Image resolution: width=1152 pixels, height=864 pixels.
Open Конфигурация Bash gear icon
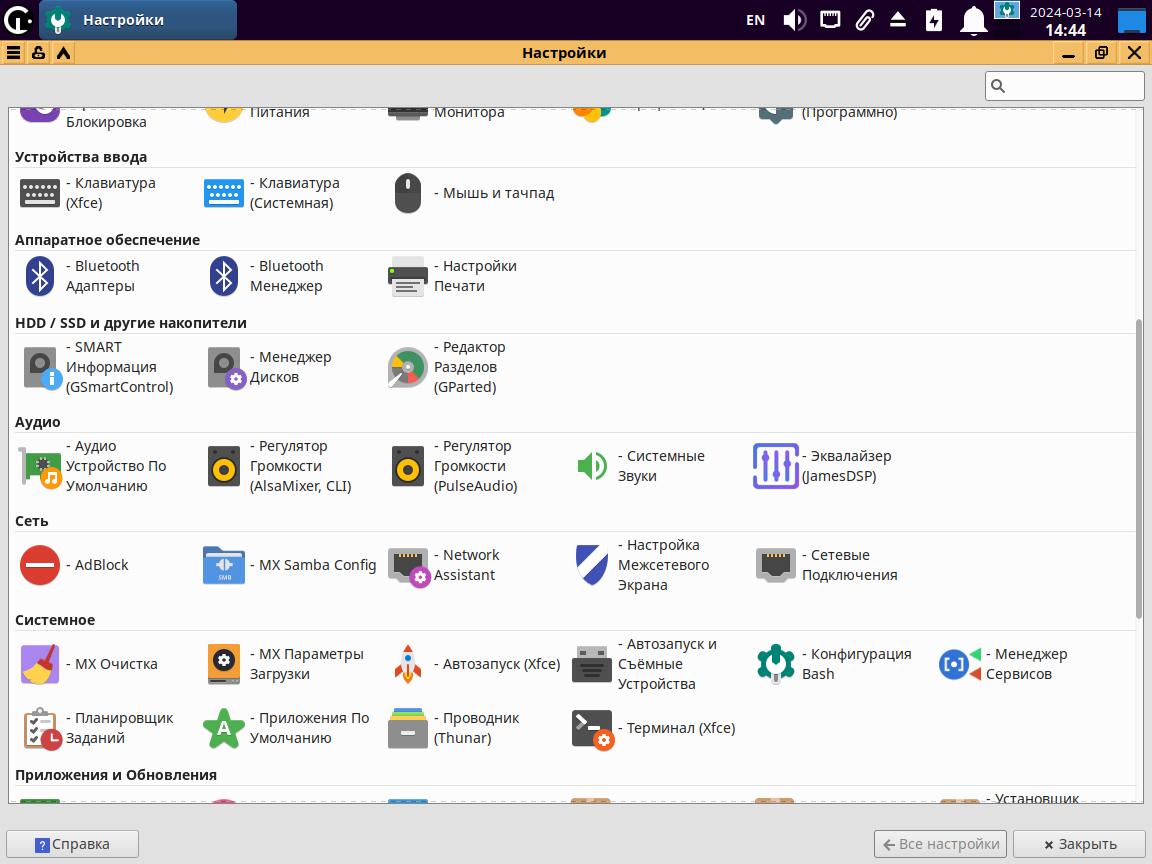click(x=775, y=664)
